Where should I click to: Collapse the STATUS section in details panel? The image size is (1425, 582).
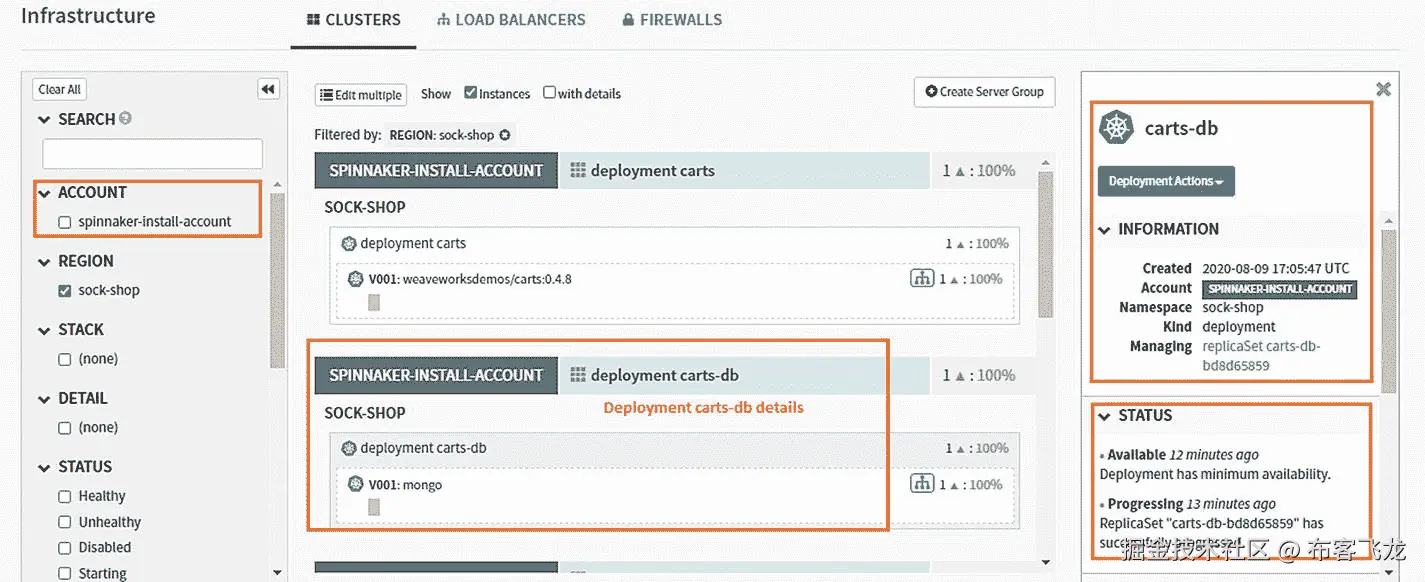pos(1105,416)
